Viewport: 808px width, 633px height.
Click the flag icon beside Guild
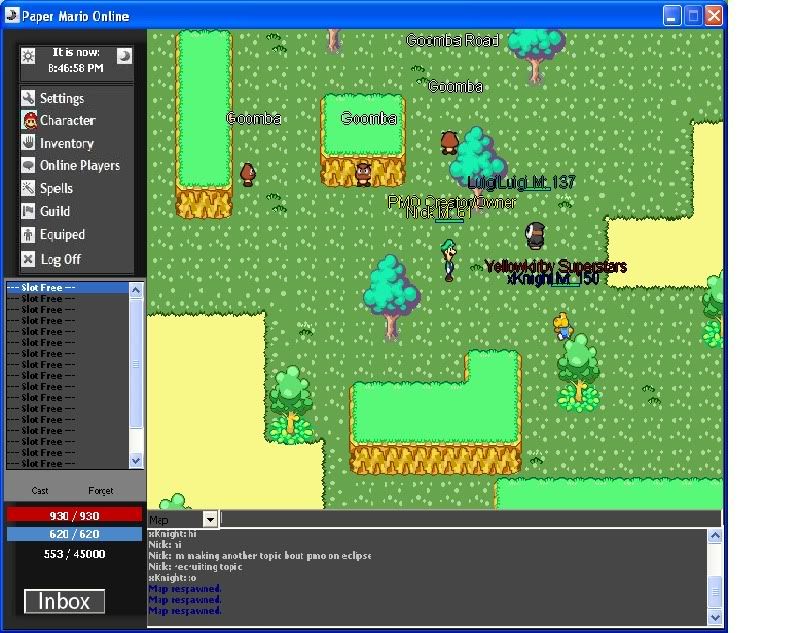coord(28,211)
